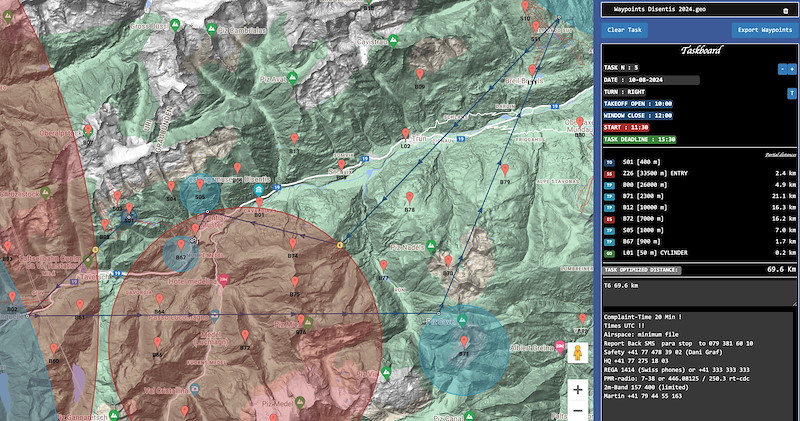Click the Passo Lucomagno place icon
This screenshot has width=800, height=421.
pyautogui.click(x=215, y=317)
